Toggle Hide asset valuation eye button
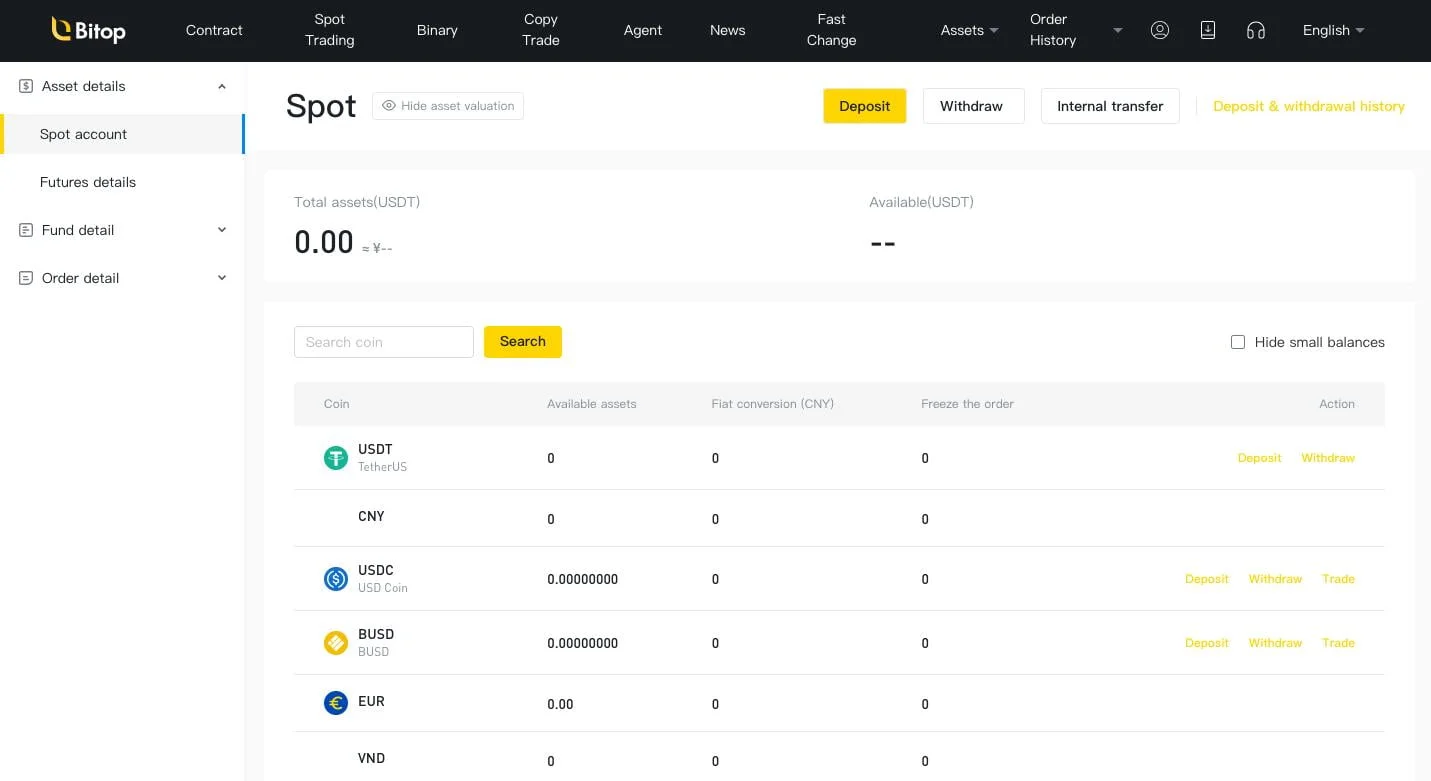The height and width of the screenshot is (781, 1431). coord(448,106)
